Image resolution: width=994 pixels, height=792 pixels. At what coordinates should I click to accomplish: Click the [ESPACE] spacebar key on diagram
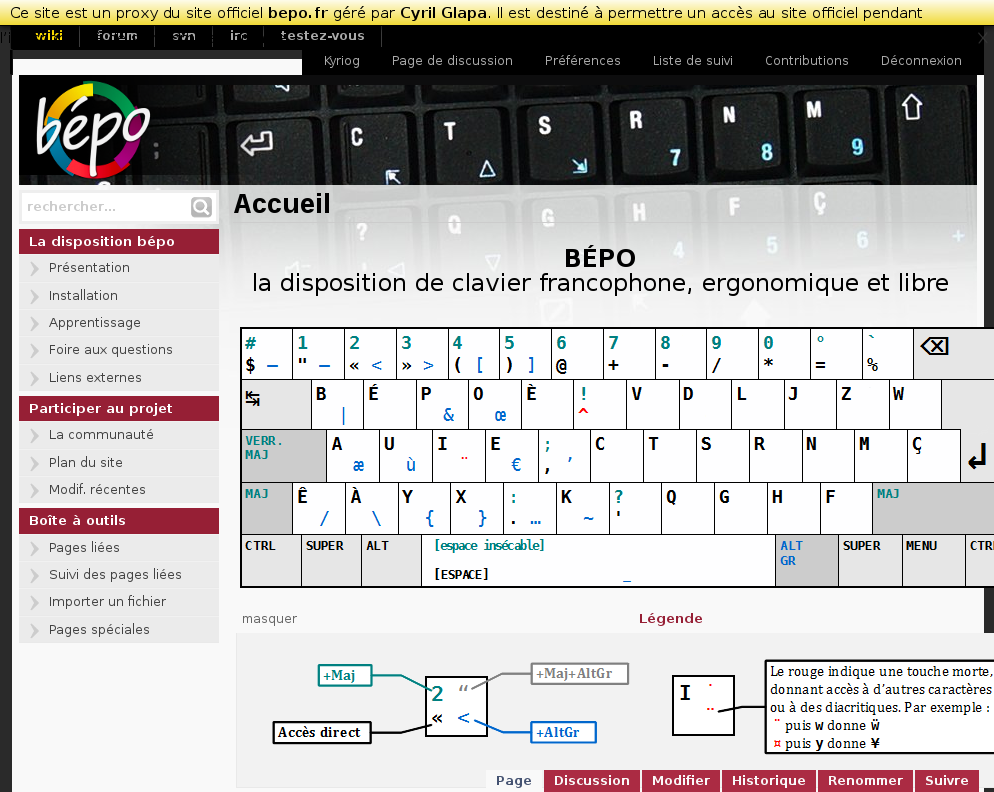[598, 561]
